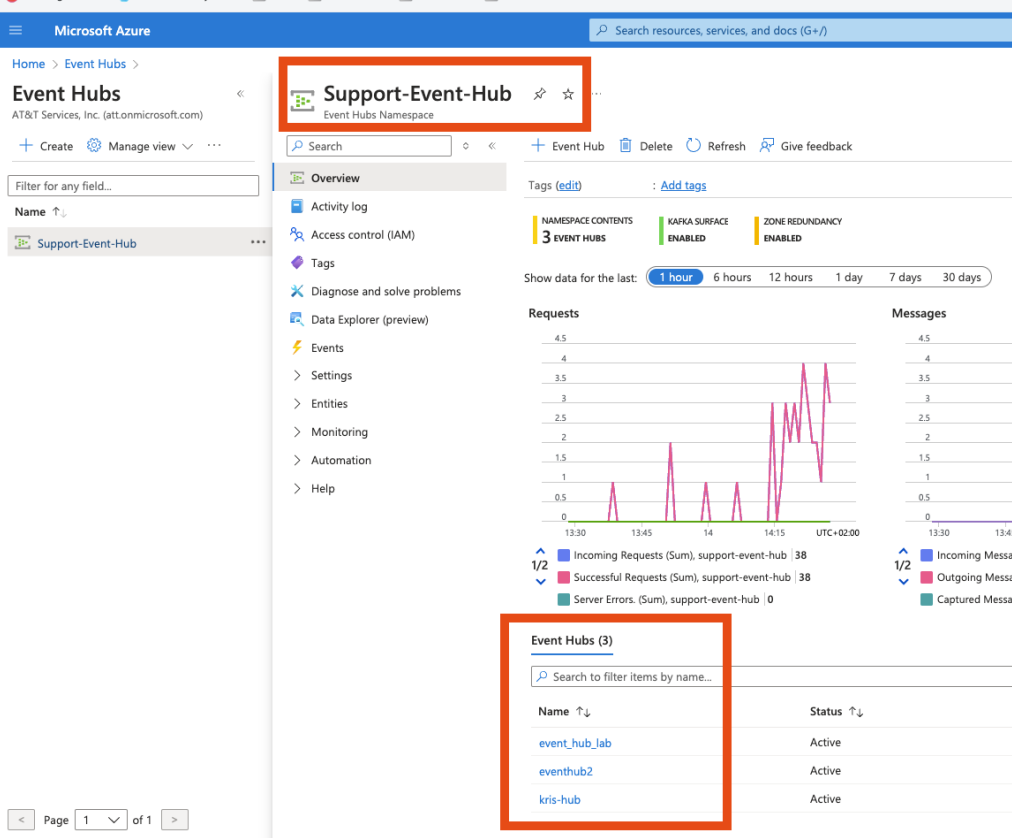The image size is (1012, 838).
Task: Sort the namespace list by Name arrows
Action: tap(59, 212)
